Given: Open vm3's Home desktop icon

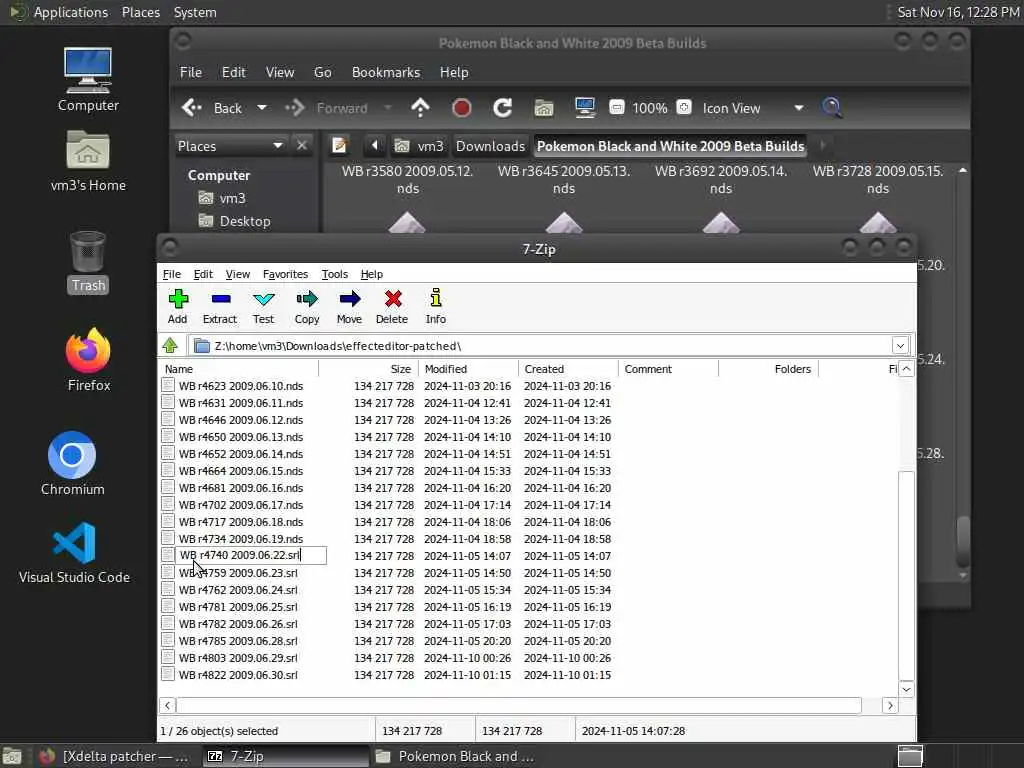Looking at the screenshot, I should click(x=88, y=161).
